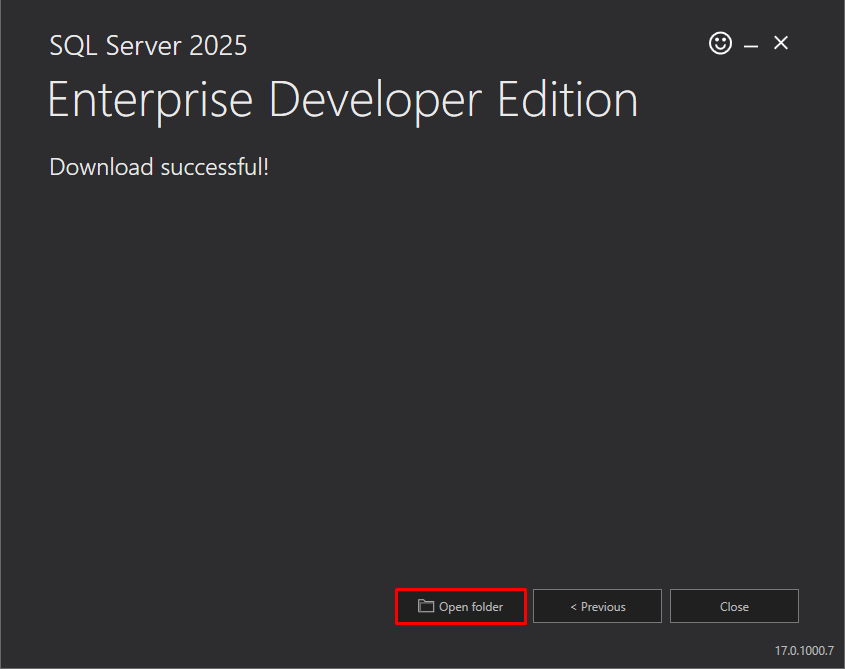Select the Open folder label text
This screenshot has height=669, width=845.
pyautogui.click(x=471, y=607)
